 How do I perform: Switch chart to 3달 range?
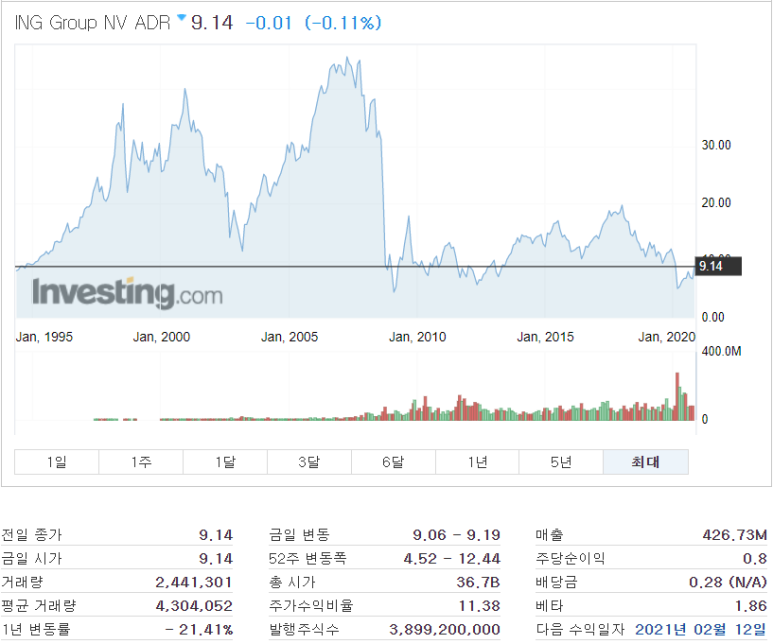click(x=309, y=462)
